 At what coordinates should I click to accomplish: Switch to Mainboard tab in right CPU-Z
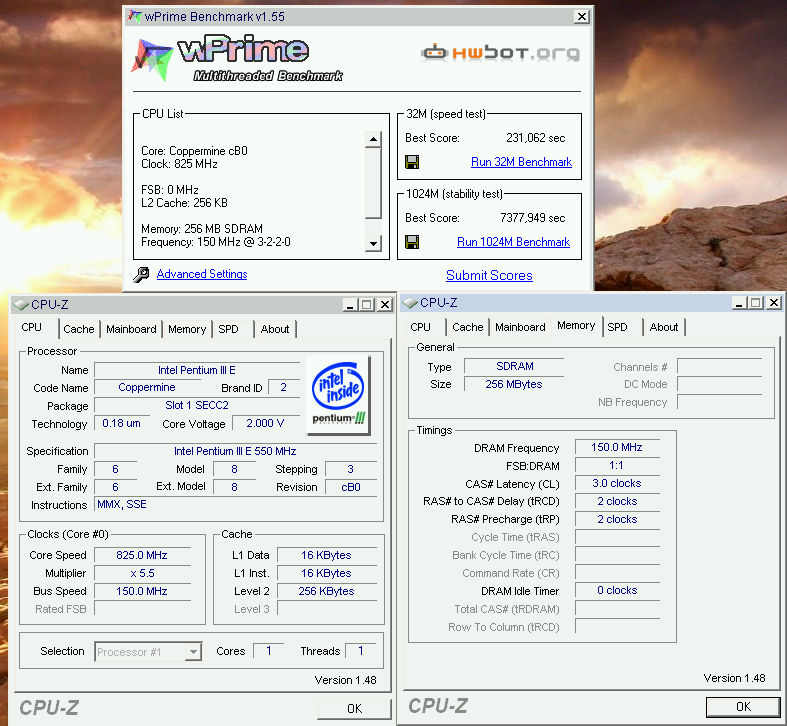(520, 327)
